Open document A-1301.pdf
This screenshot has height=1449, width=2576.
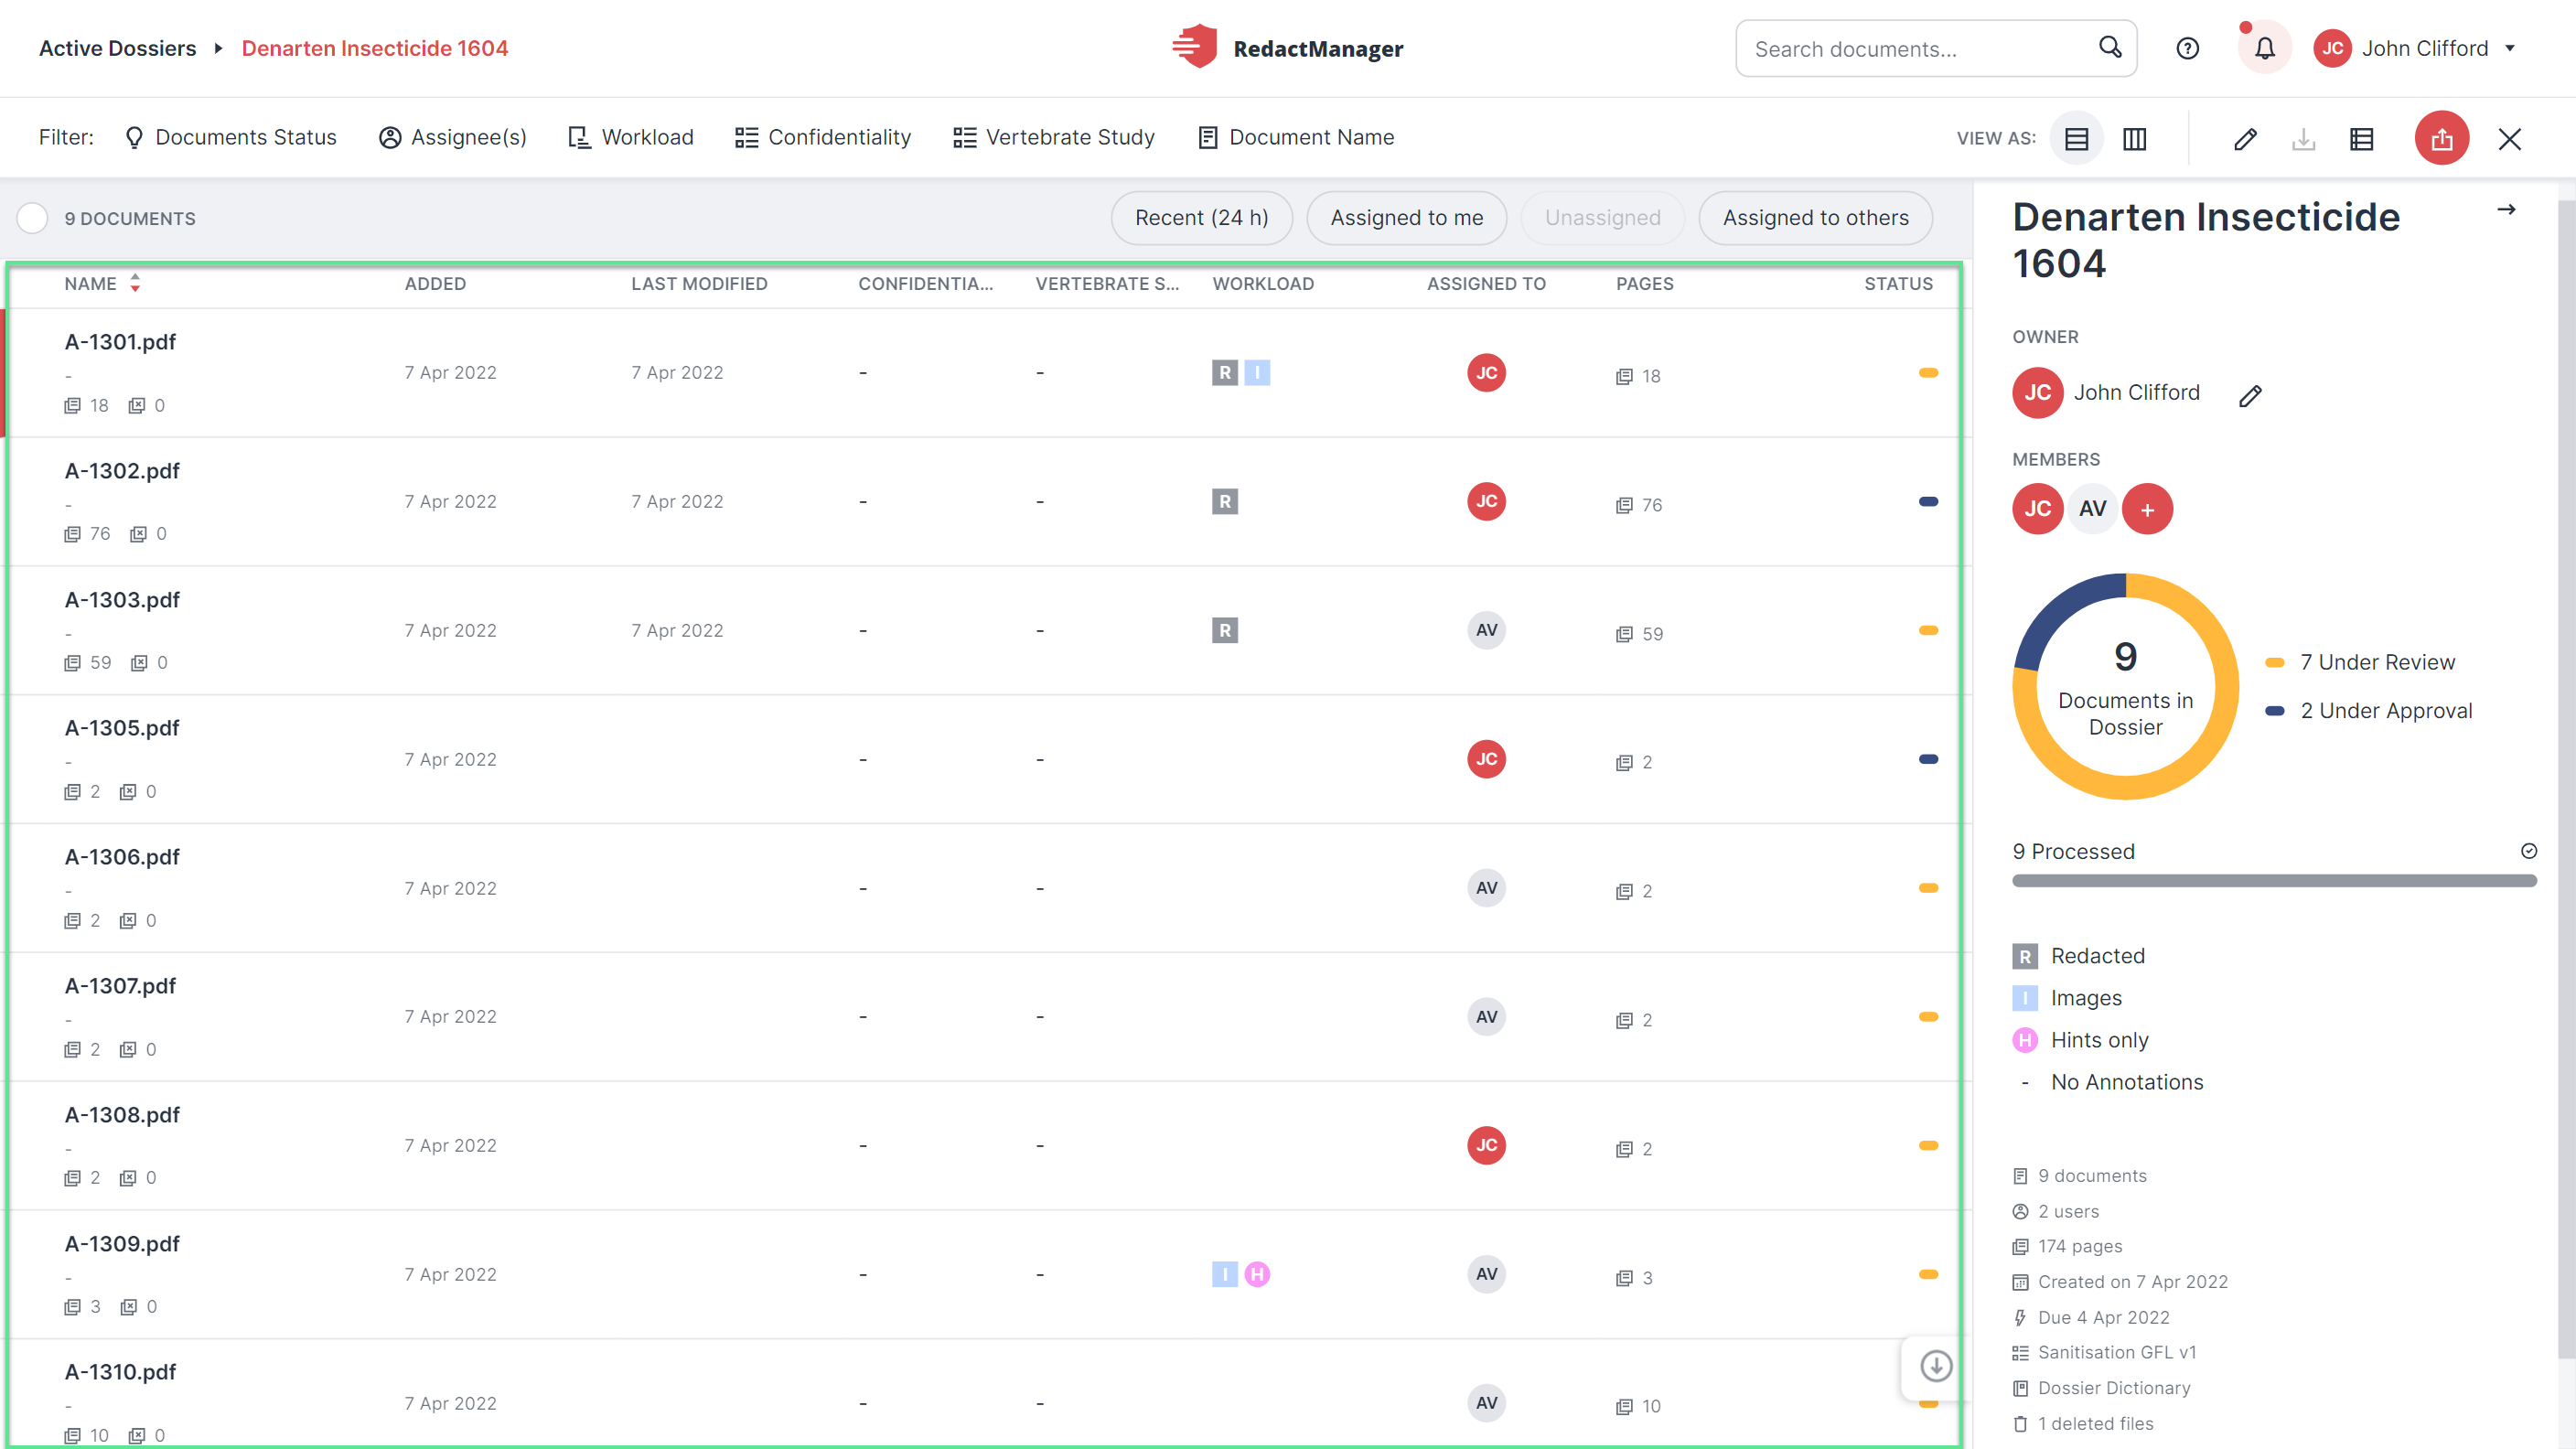point(120,342)
